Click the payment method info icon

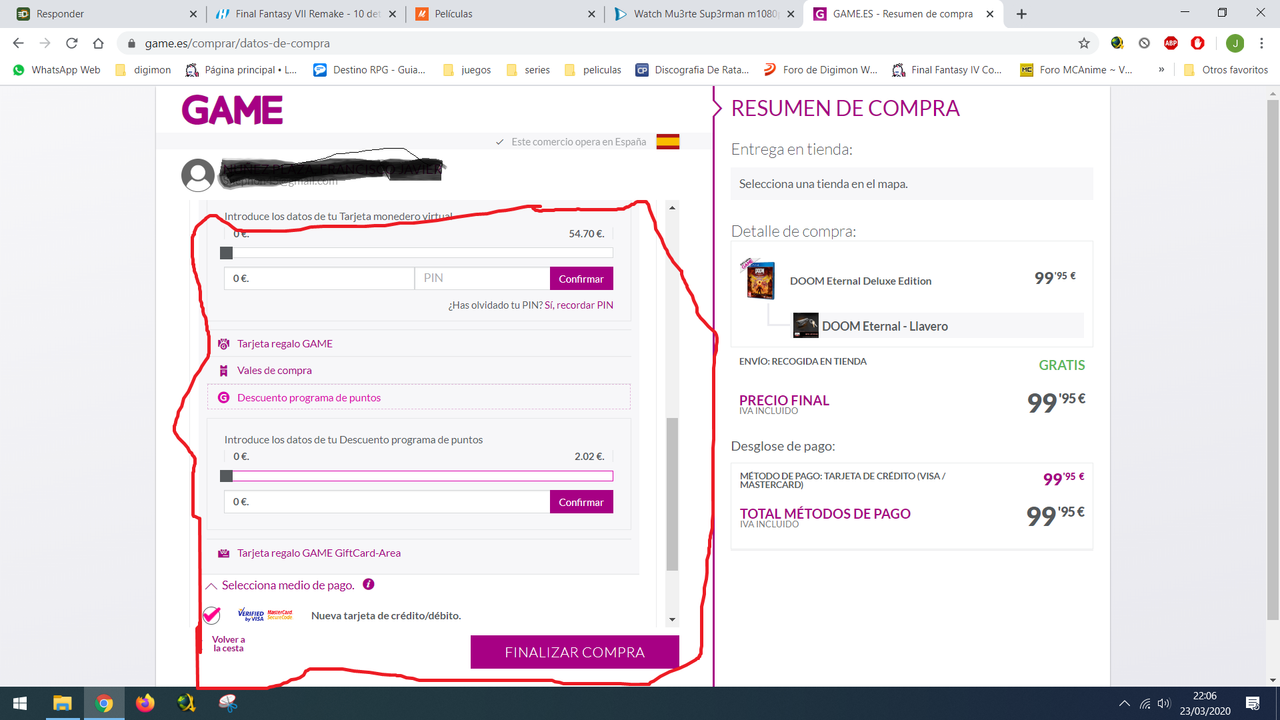(369, 584)
